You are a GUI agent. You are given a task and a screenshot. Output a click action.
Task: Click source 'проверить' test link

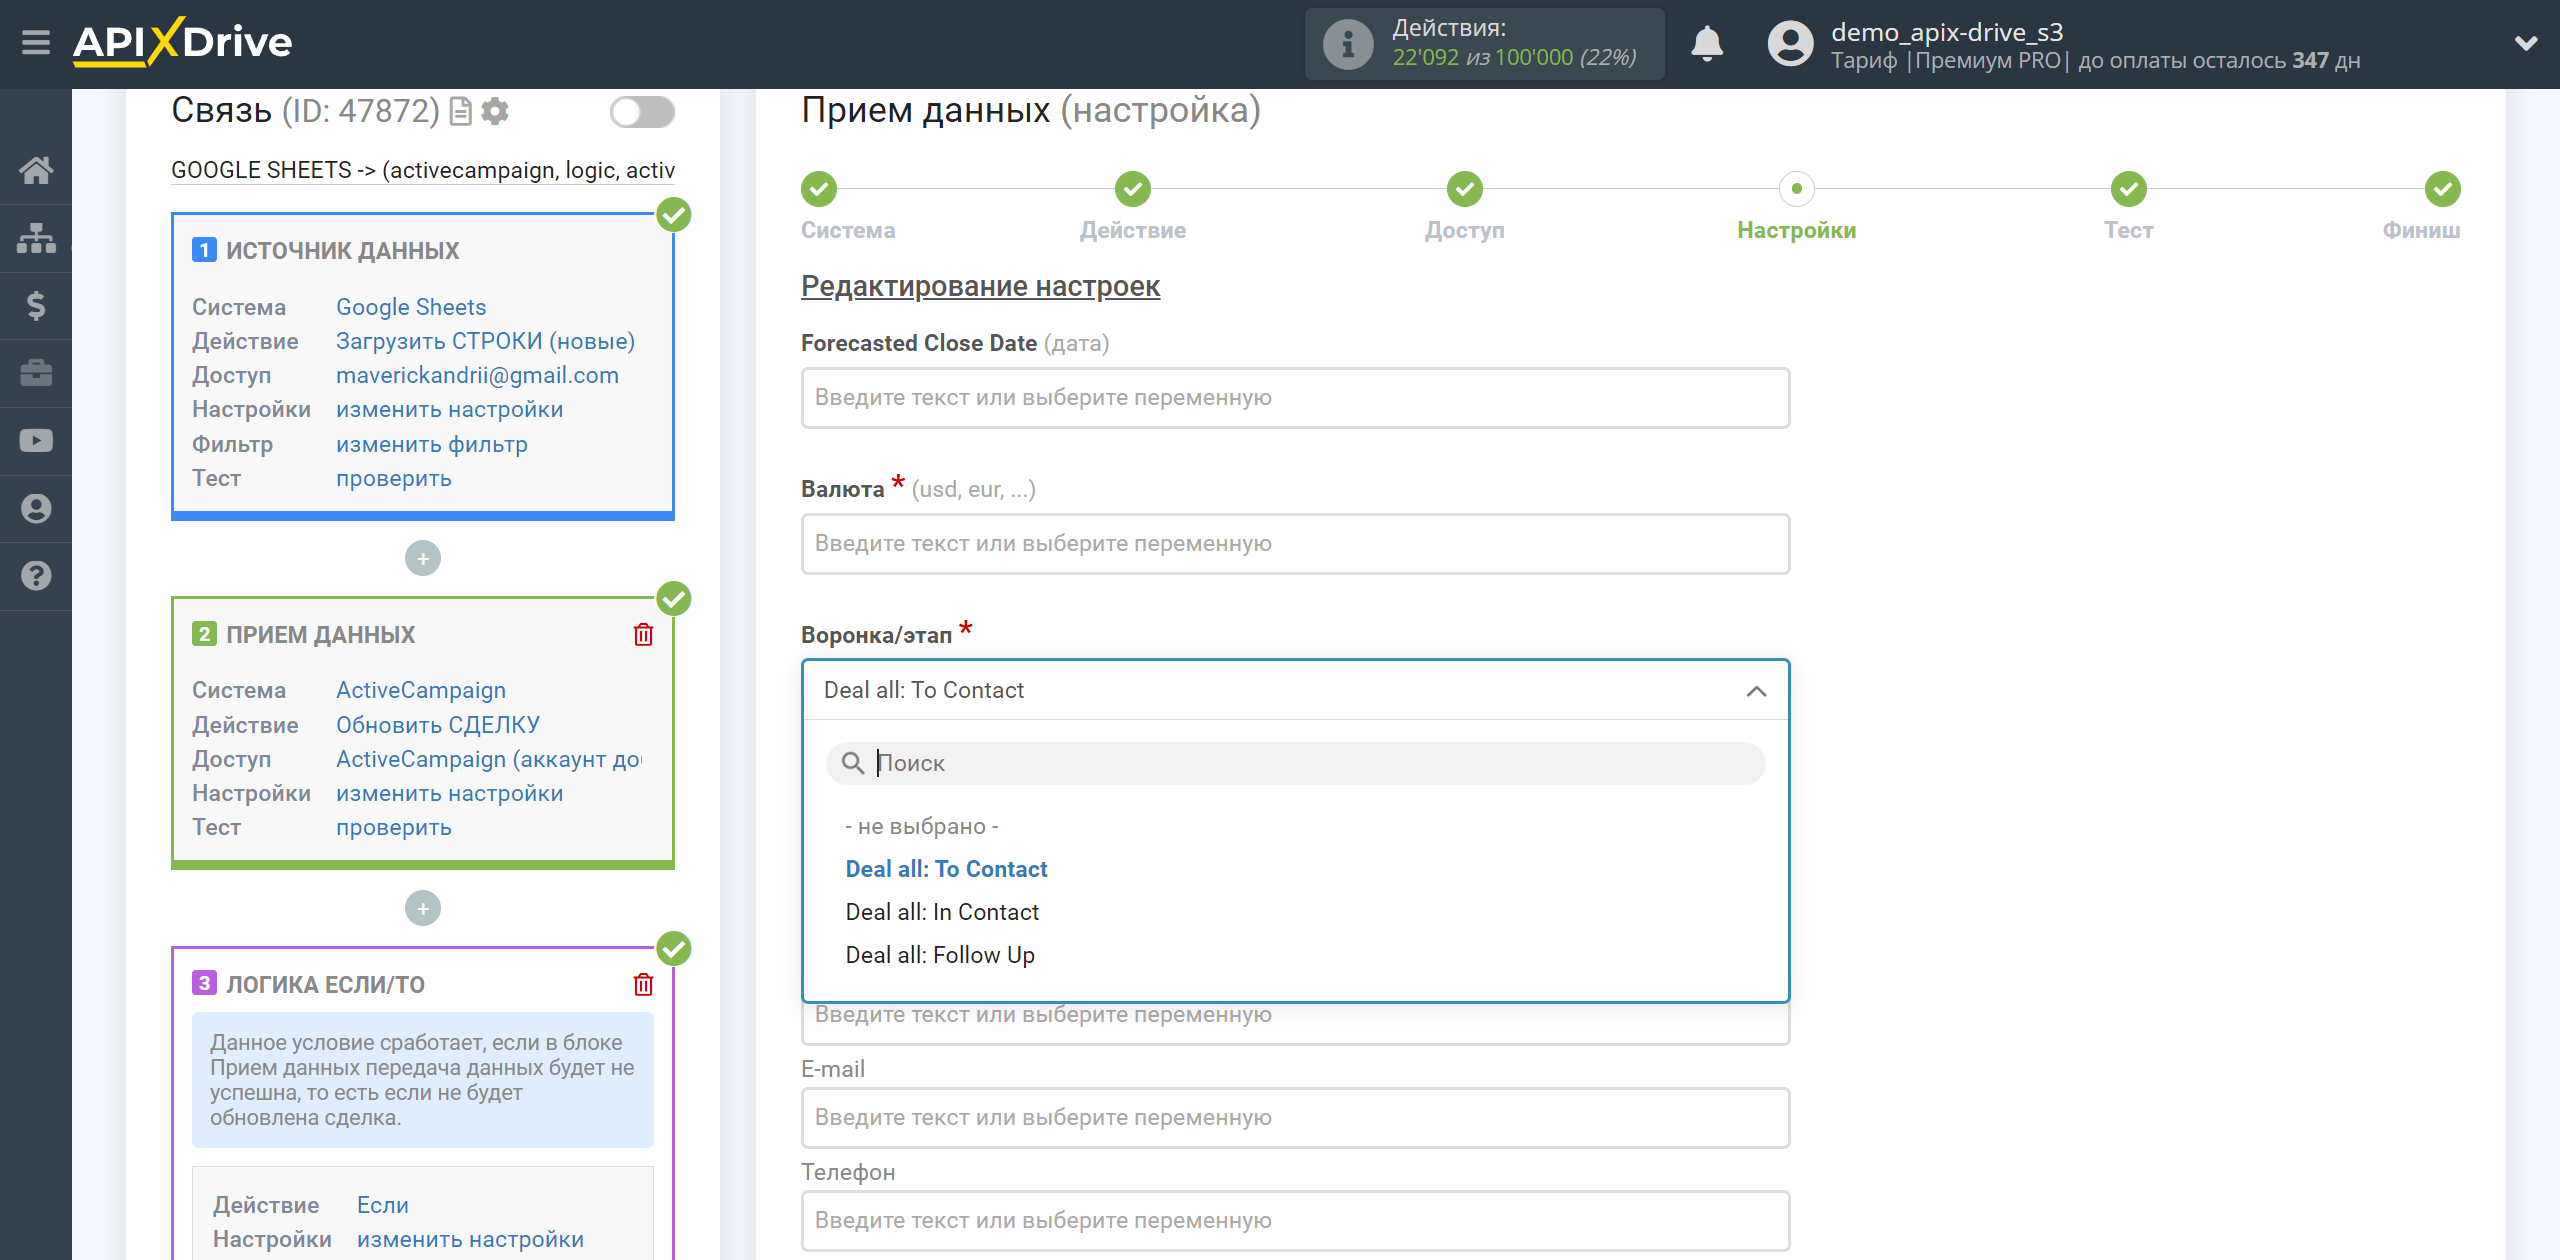[393, 478]
